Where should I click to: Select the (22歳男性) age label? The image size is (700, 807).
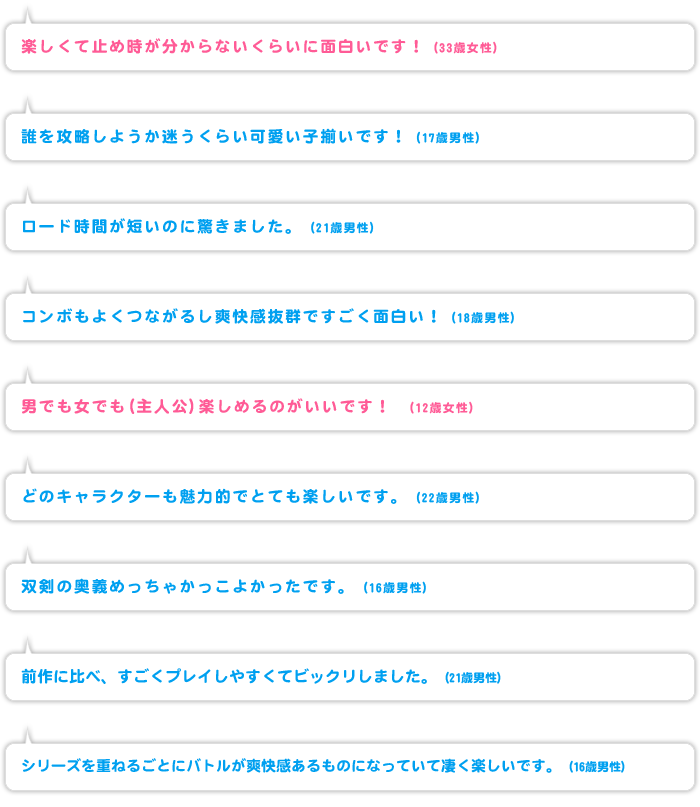[x=448, y=498]
